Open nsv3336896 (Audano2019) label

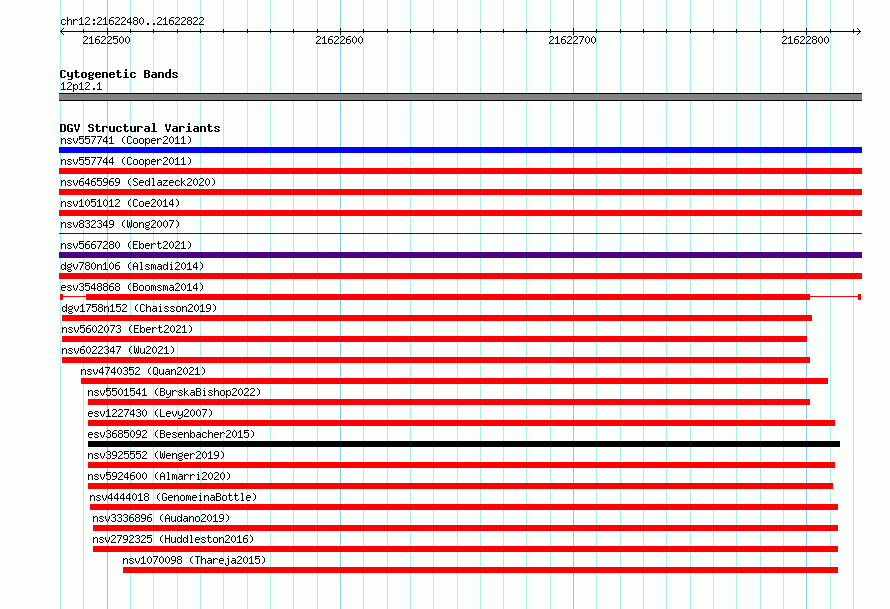point(161,518)
